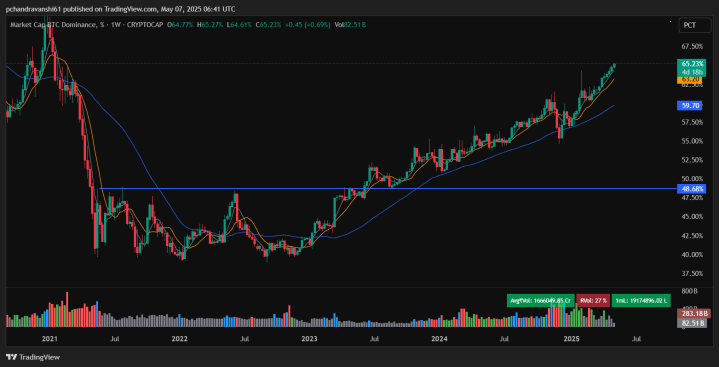Click the Jul label between 2023 and 2024

point(375,339)
